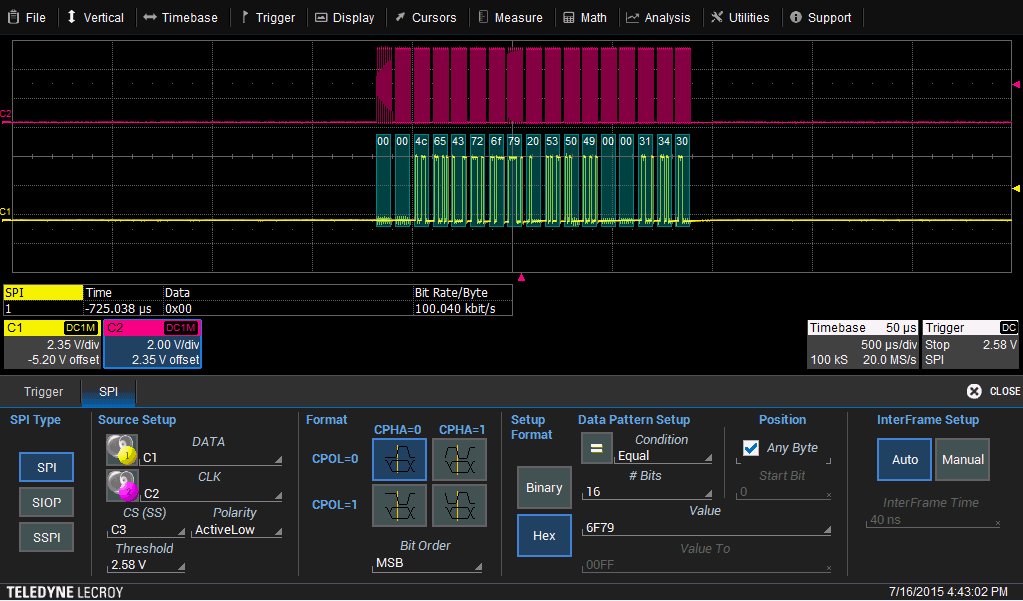Viewport: 1023px width, 601px height.
Task: Open the Polarity dropdown set to ActiveLow
Action: tap(236, 529)
